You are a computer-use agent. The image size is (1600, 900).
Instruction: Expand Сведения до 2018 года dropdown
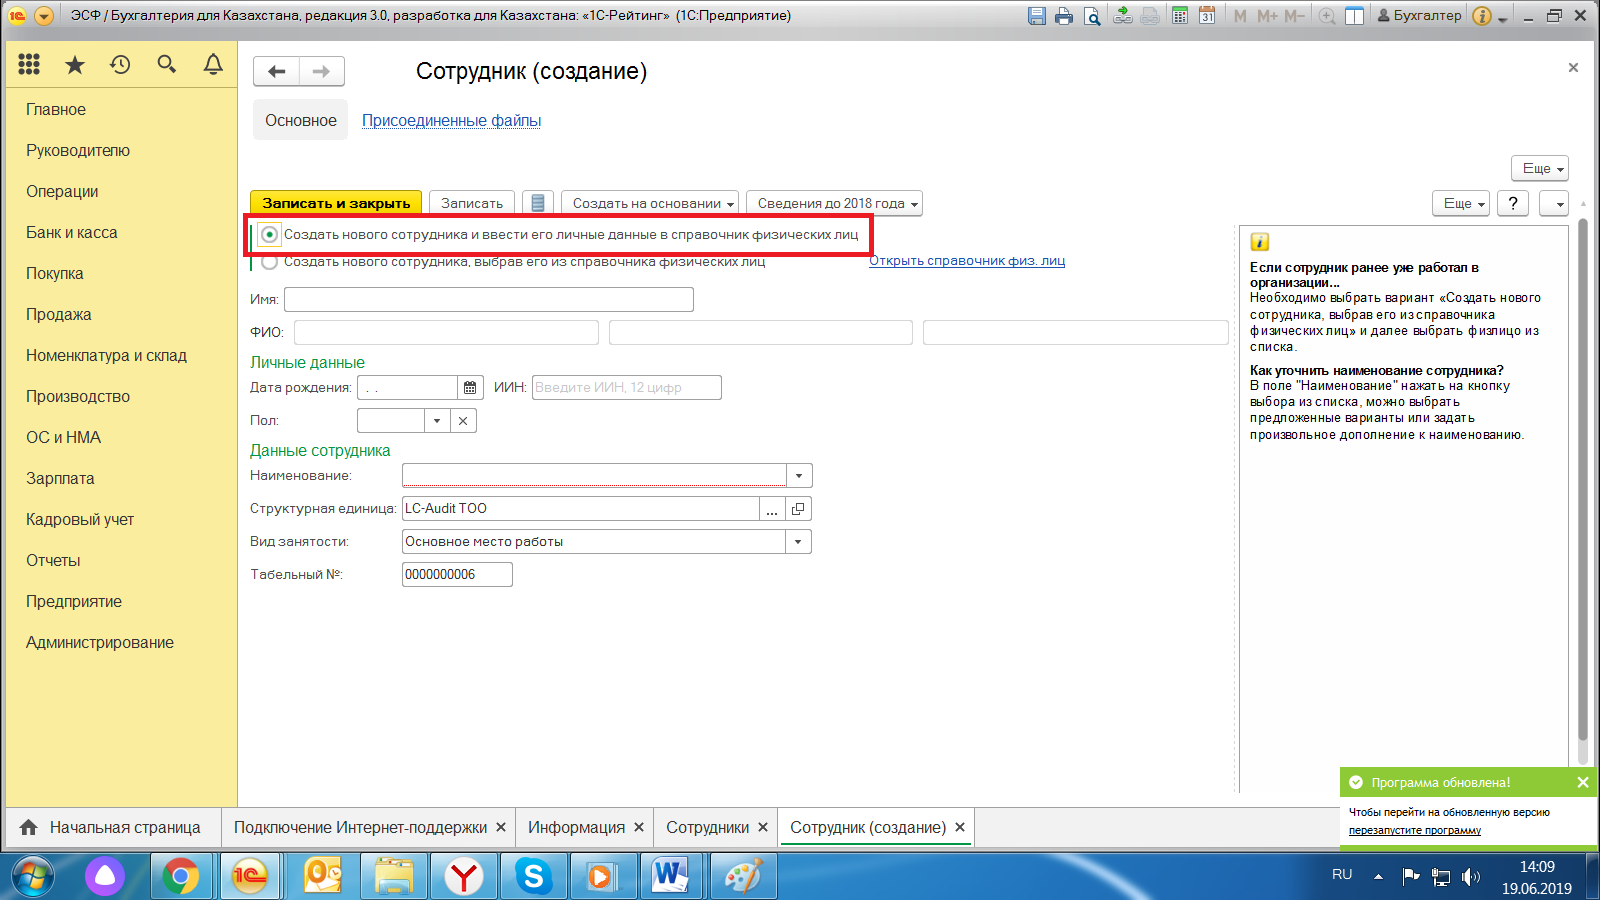coord(835,203)
